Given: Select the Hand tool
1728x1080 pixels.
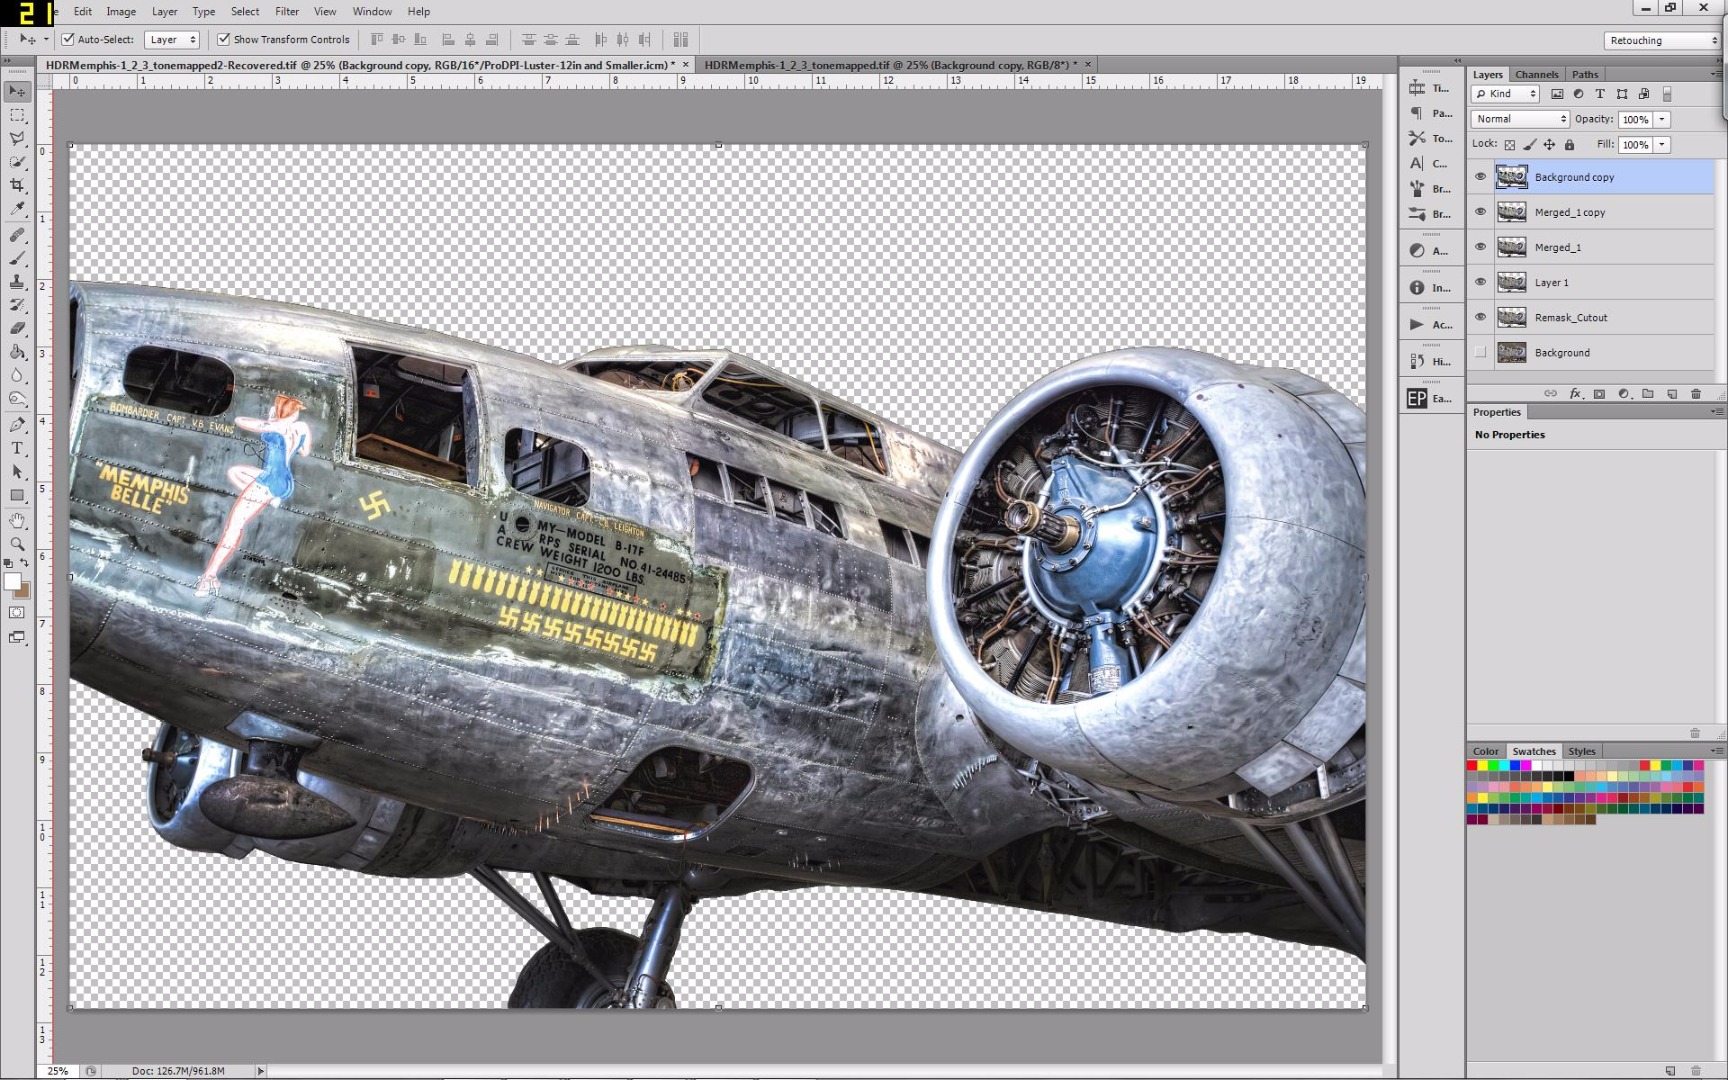Looking at the screenshot, I should (17, 521).
